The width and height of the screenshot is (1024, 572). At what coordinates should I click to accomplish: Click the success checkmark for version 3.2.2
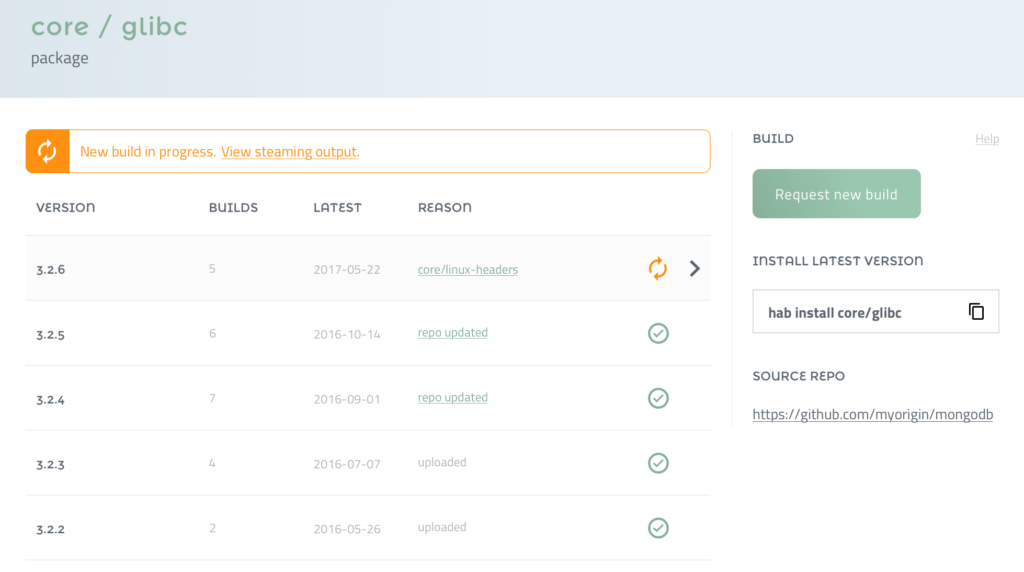pyautogui.click(x=658, y=528)
